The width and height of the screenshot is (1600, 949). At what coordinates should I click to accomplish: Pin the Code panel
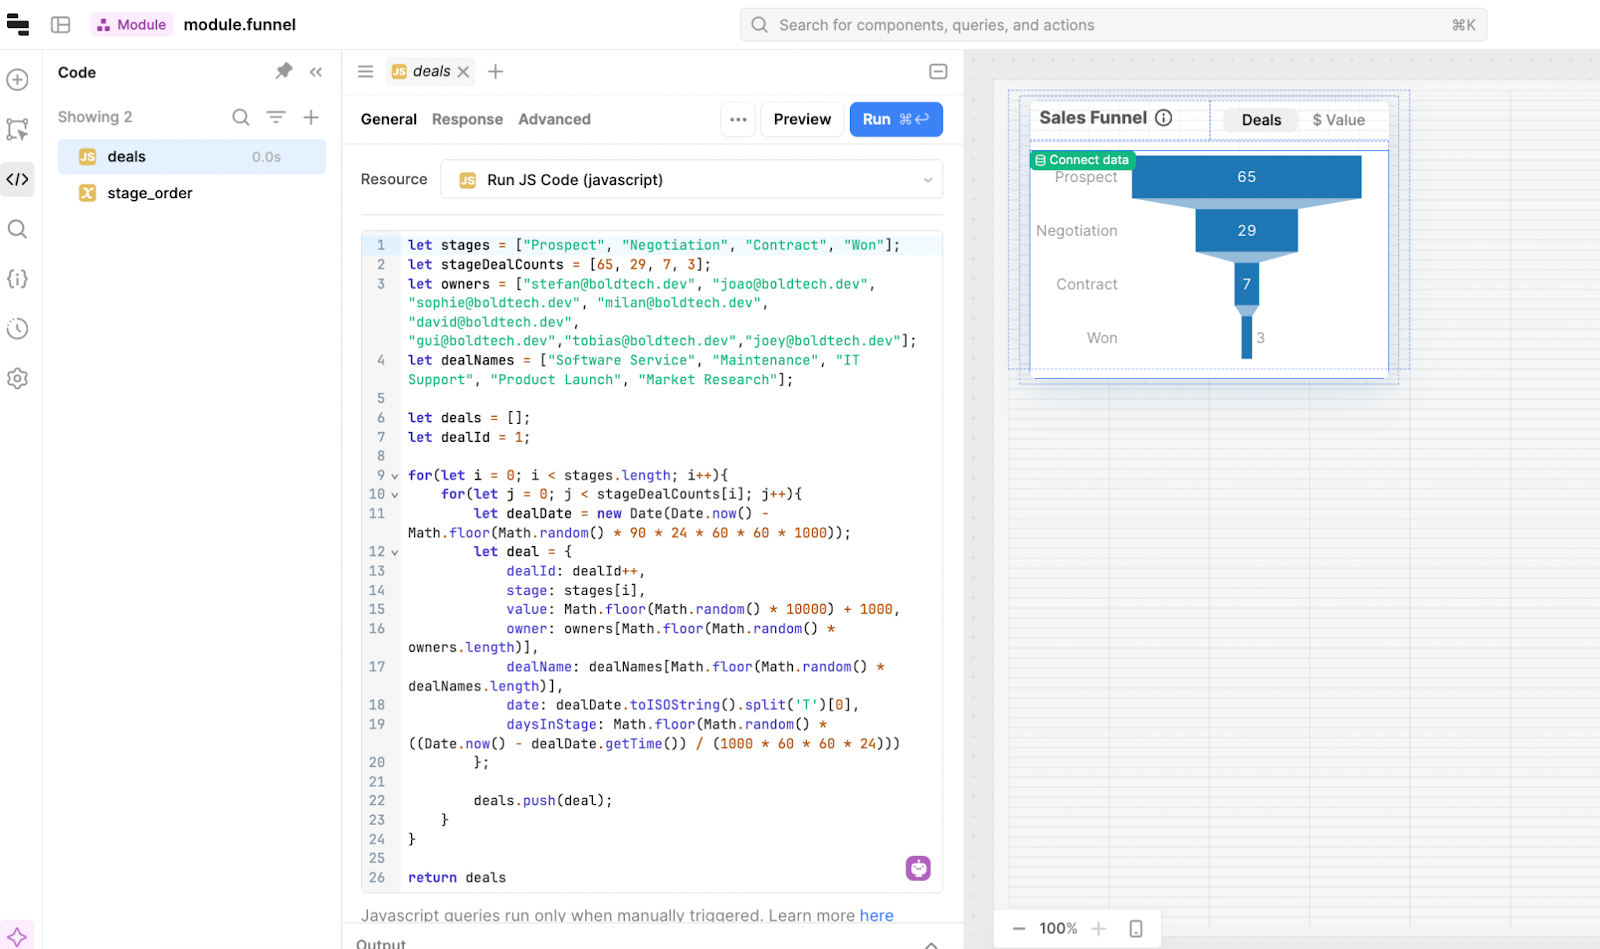click(284, 71)
